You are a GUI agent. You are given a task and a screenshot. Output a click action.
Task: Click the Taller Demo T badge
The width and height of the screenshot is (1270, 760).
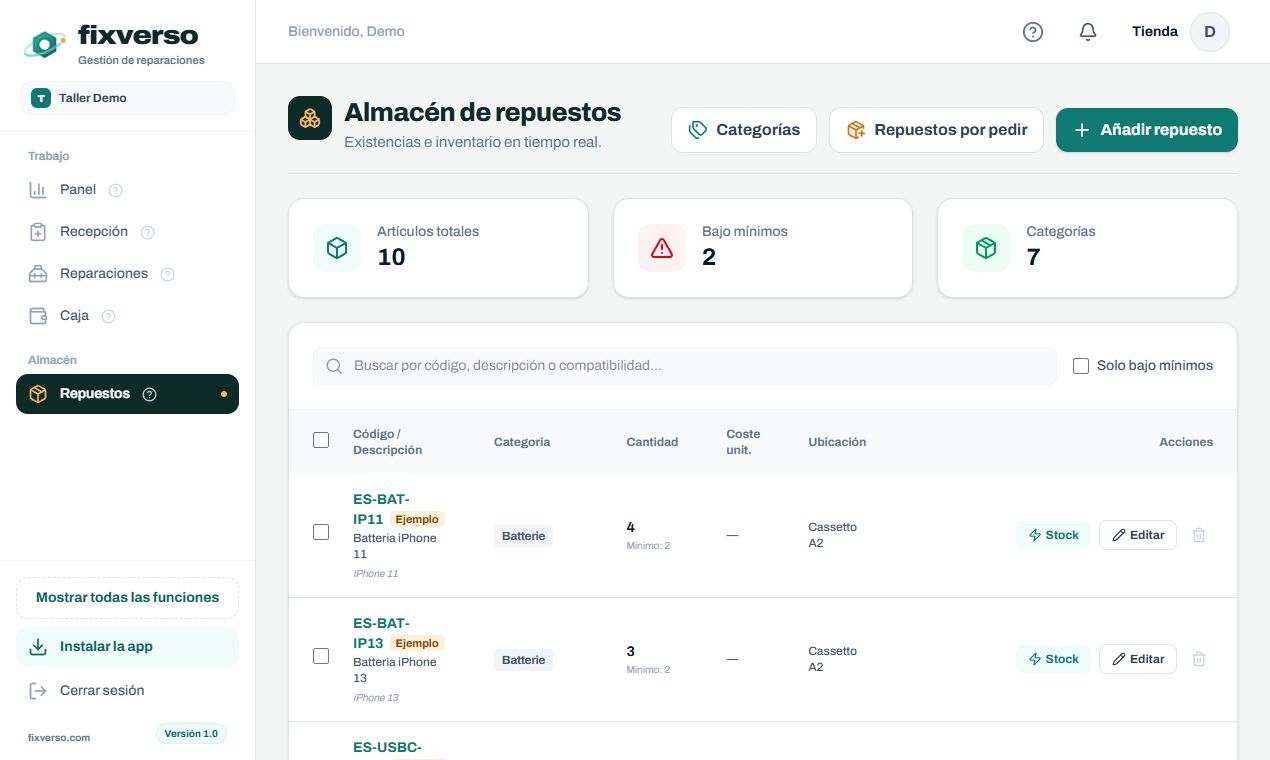[x=41, y=98]
